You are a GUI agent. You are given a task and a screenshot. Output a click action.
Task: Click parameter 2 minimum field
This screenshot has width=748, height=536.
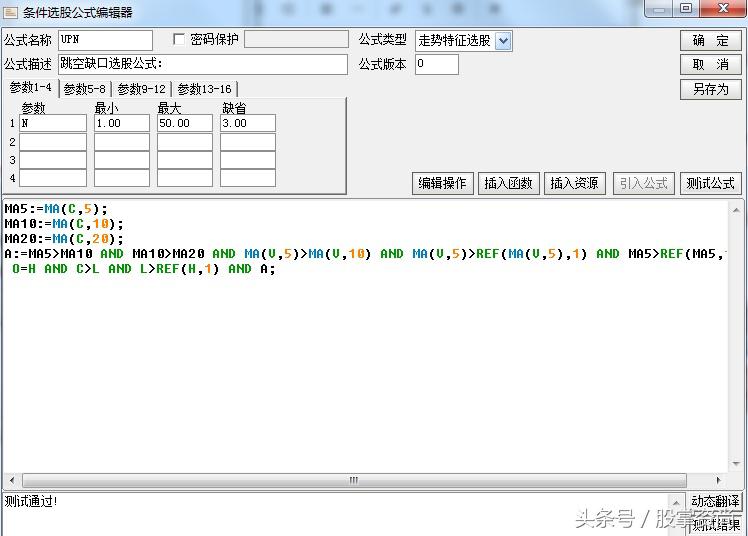122,142
